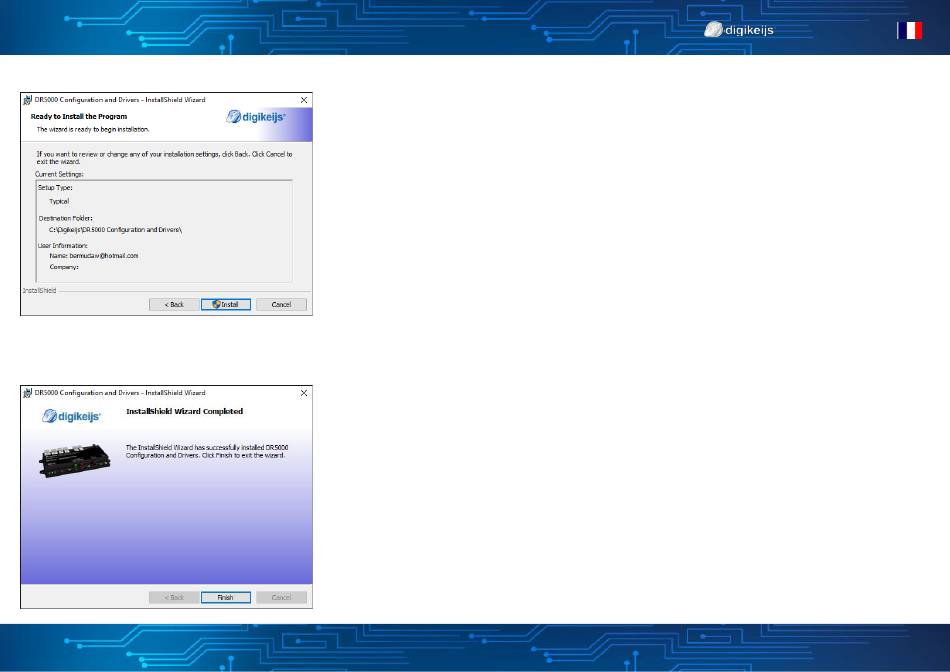Image resolution: width=950 pixels, height=672 pixels.
Task: Click installer icon in Wizard Completed title bar
Action: [28, 393]
